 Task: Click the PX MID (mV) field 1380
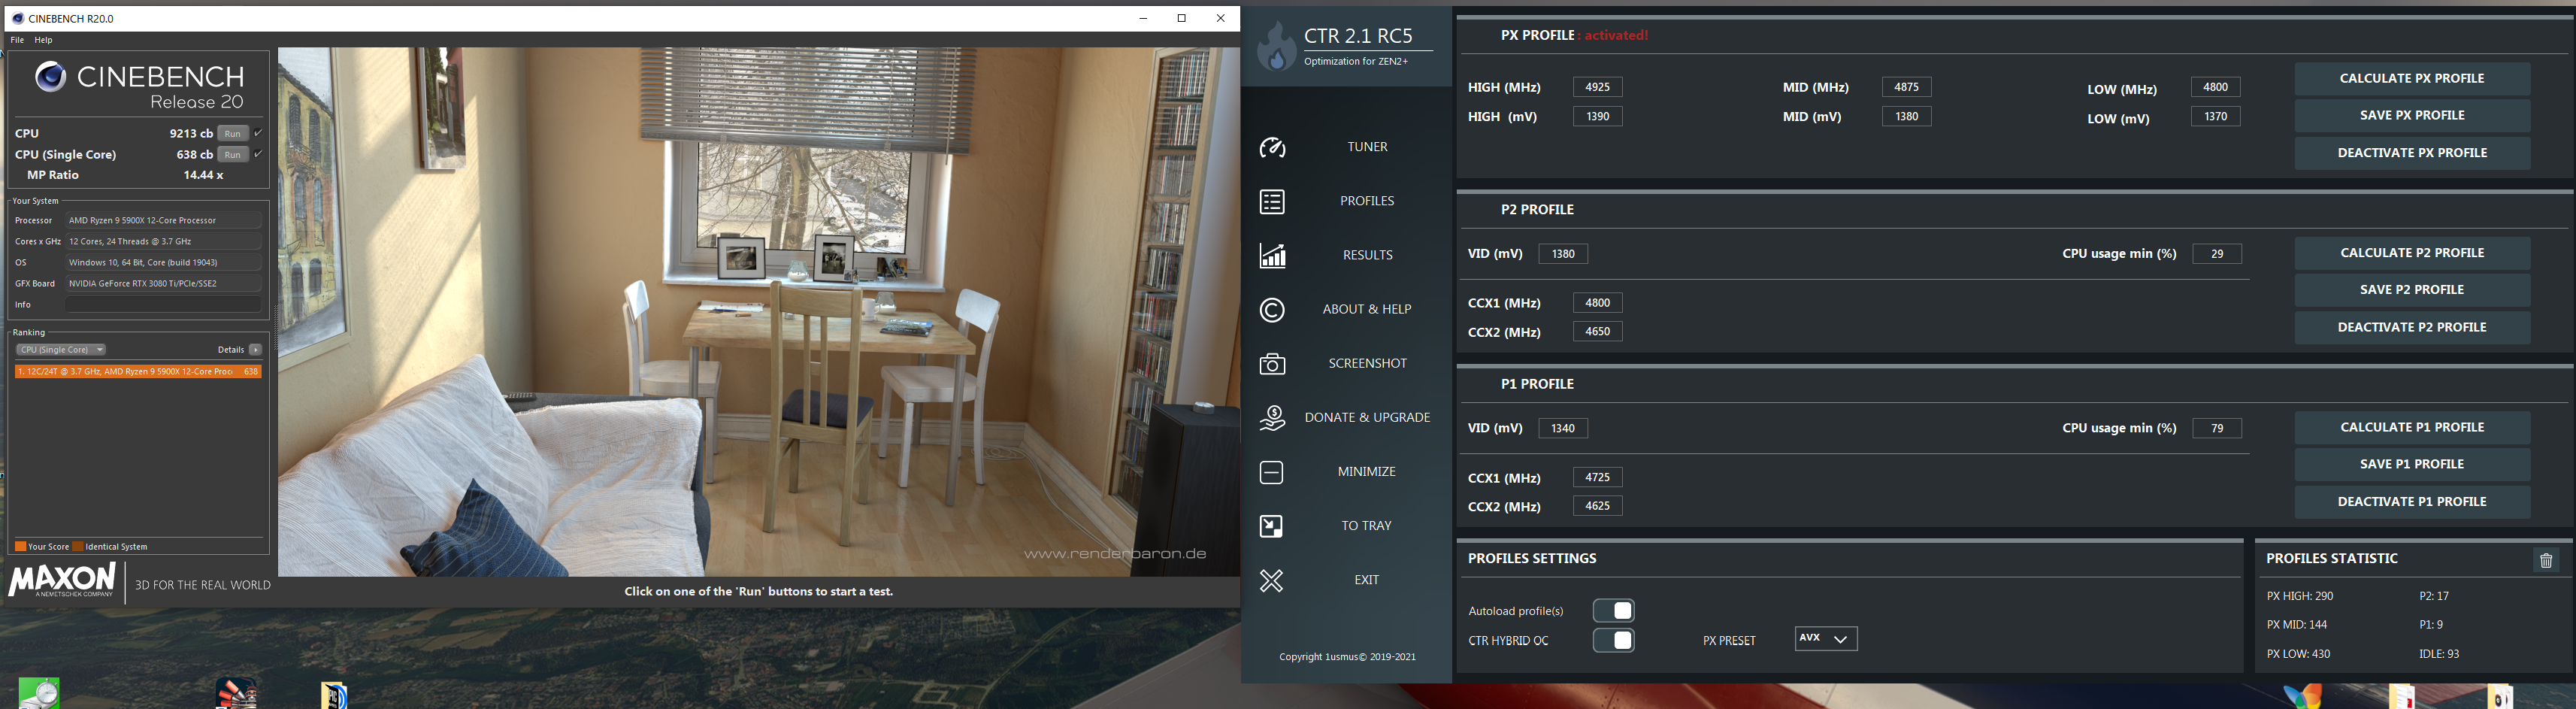(x=1906, y=116)
